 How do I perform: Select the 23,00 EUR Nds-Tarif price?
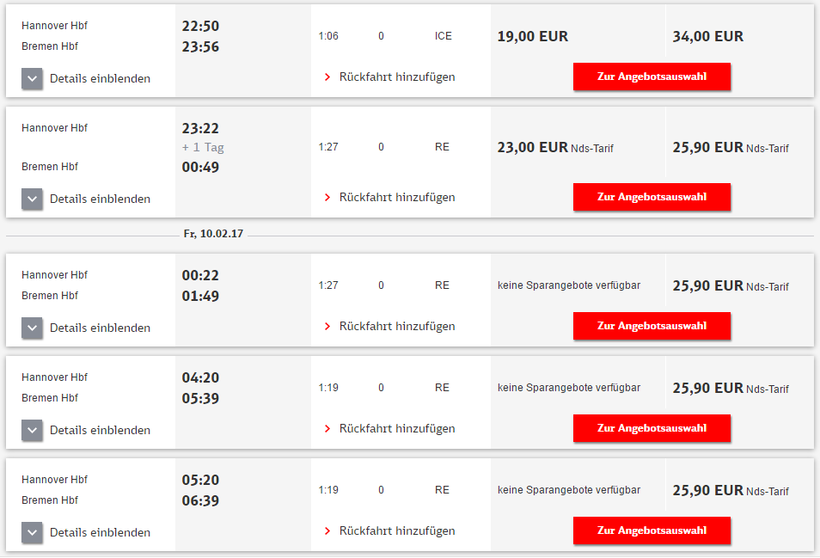532,147
